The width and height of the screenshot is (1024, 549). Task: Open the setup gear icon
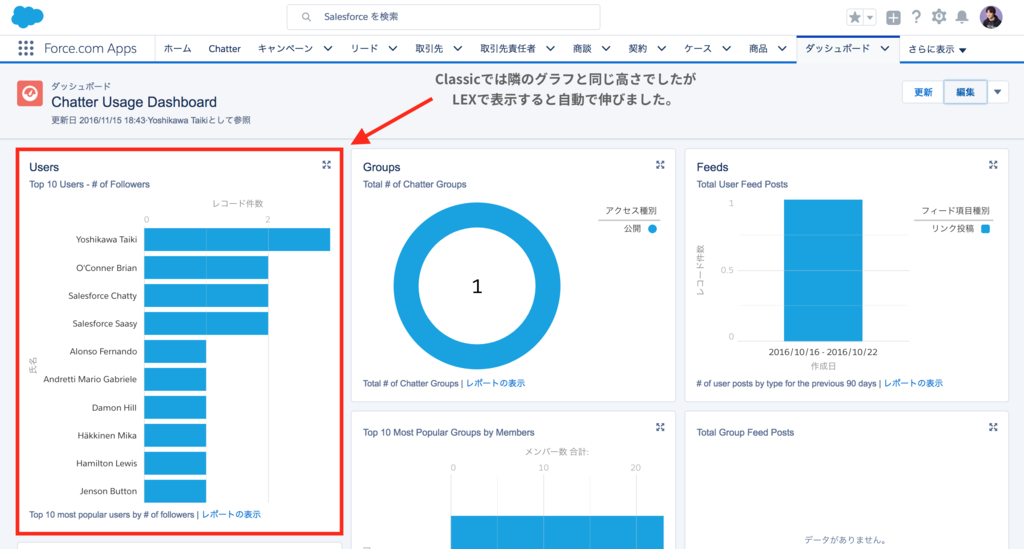click(939, 17)
